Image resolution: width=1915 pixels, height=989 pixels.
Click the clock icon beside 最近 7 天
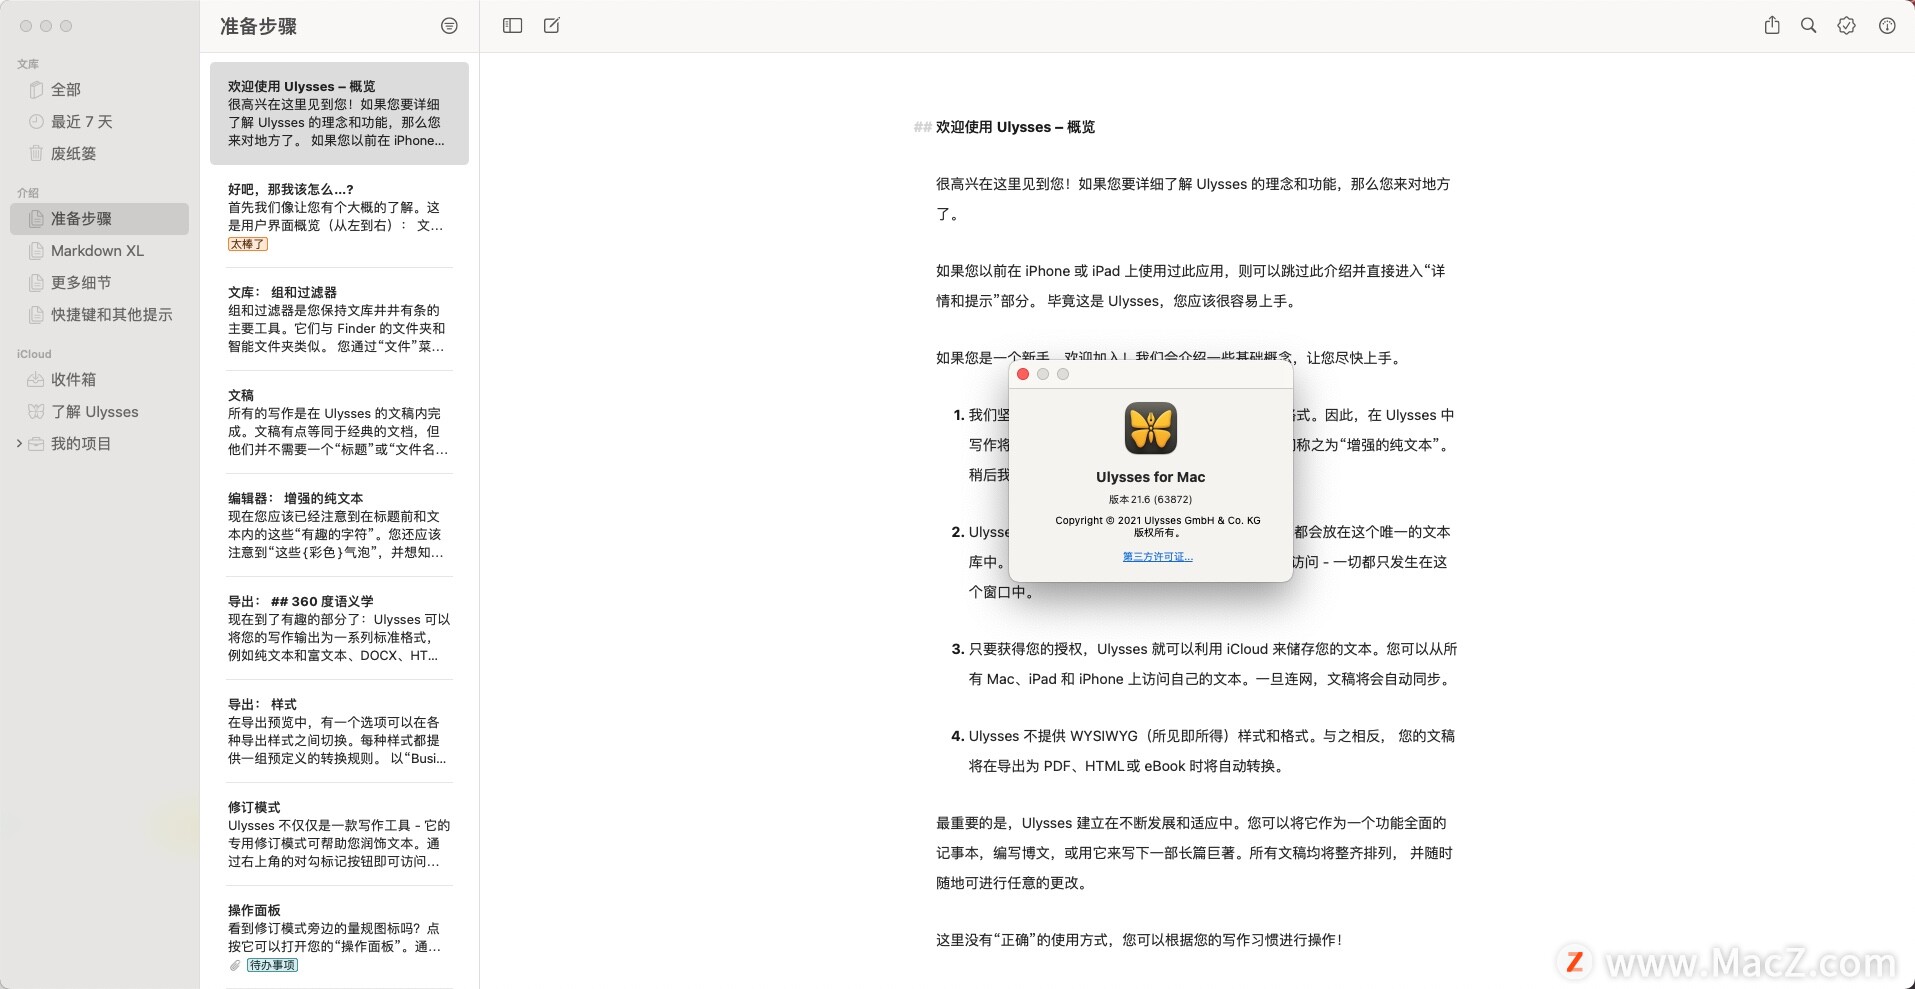36,122
